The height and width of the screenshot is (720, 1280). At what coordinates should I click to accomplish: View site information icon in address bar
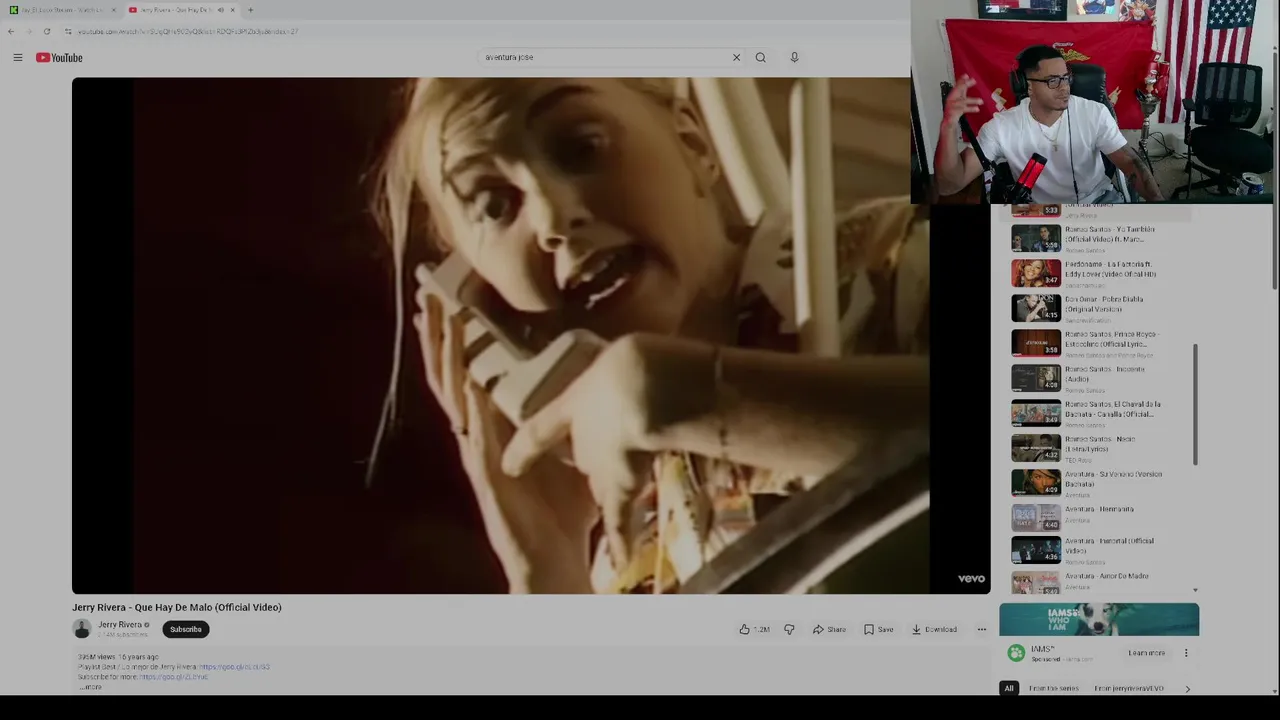pyautogui.click(x=68, y=31)
